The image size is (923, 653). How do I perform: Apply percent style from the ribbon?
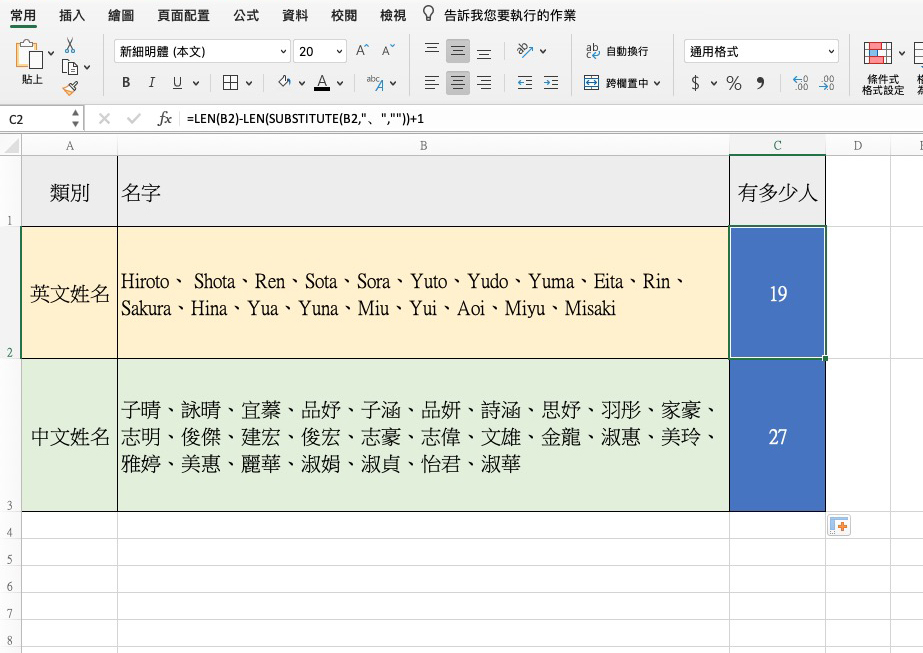733,83
